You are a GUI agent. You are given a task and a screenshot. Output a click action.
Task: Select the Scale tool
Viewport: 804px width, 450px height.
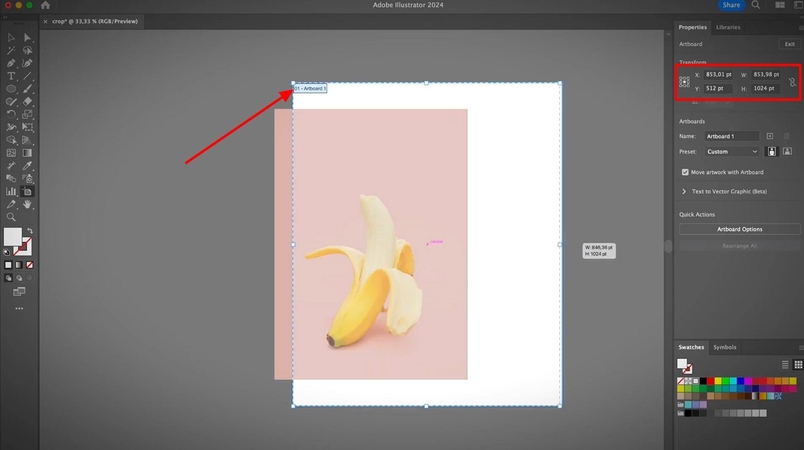(27, 114)
